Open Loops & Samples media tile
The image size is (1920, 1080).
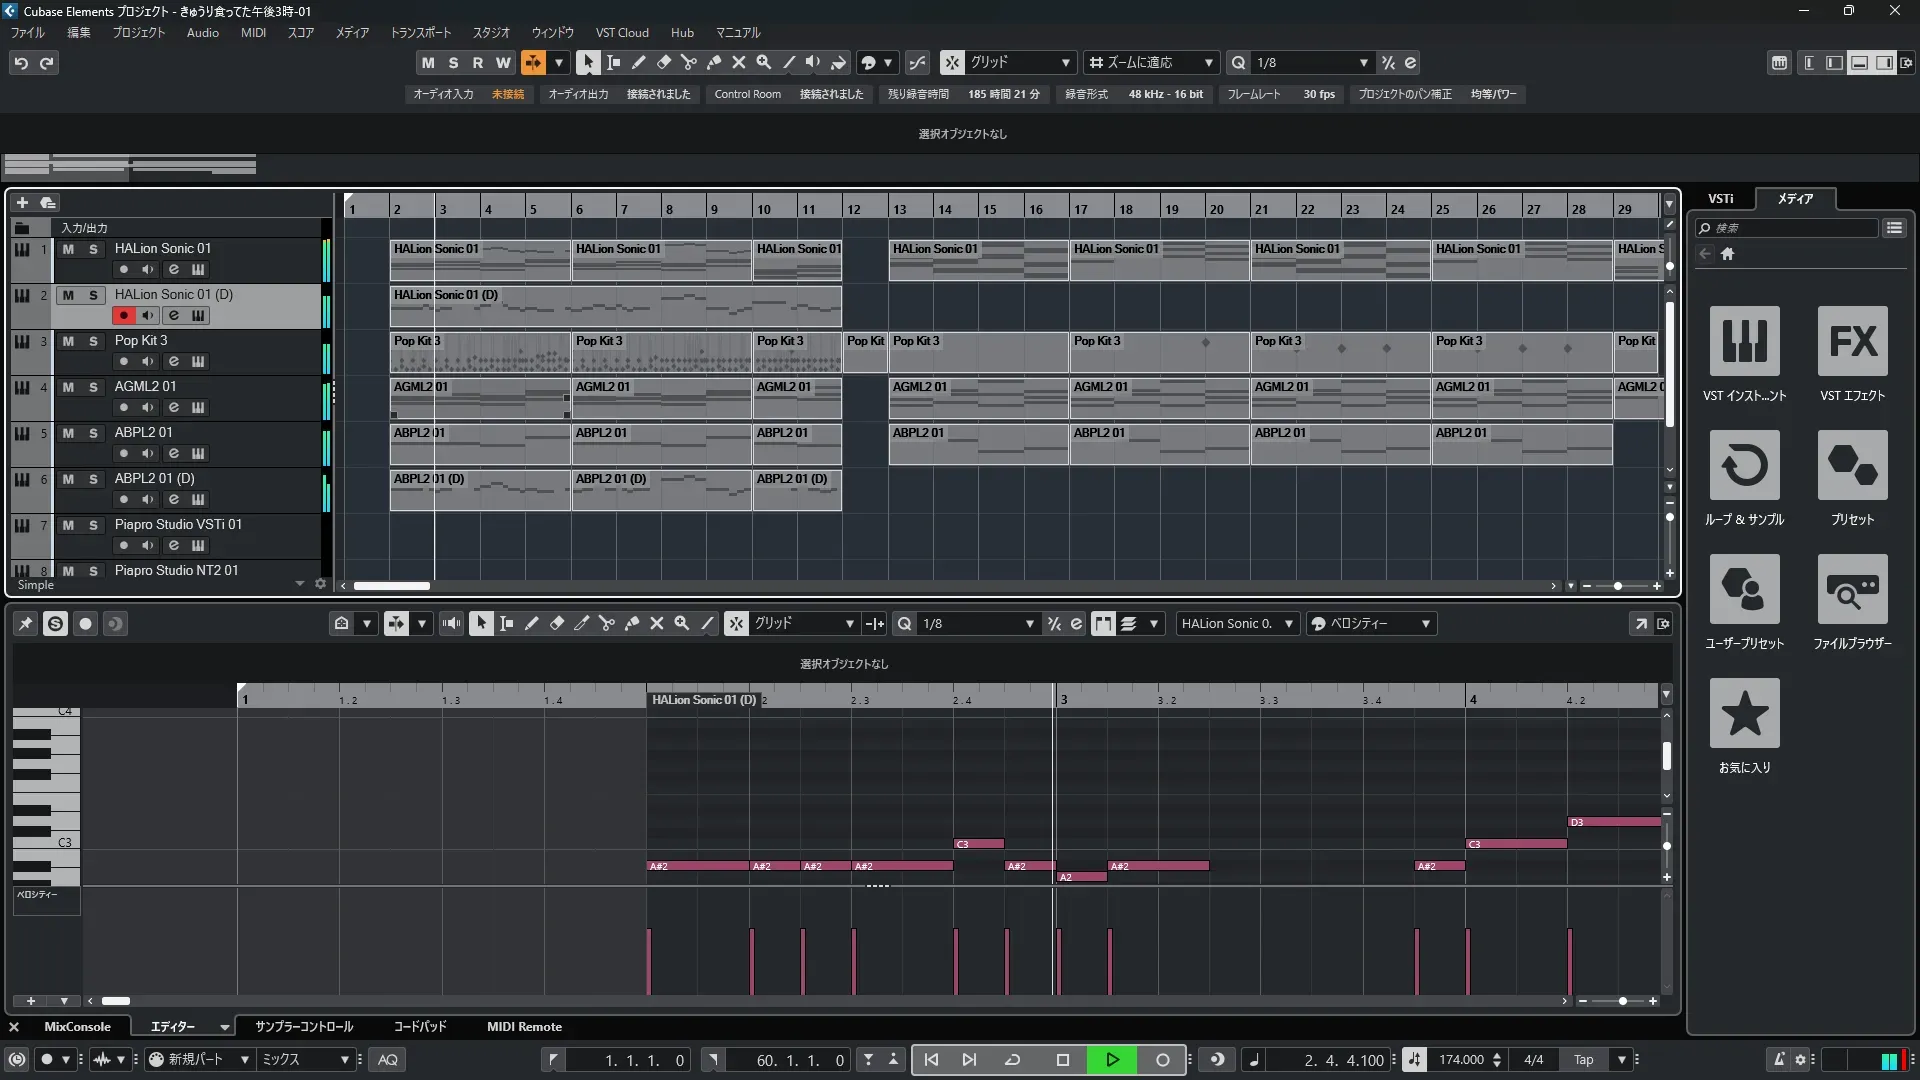(x=1744, y=466)
